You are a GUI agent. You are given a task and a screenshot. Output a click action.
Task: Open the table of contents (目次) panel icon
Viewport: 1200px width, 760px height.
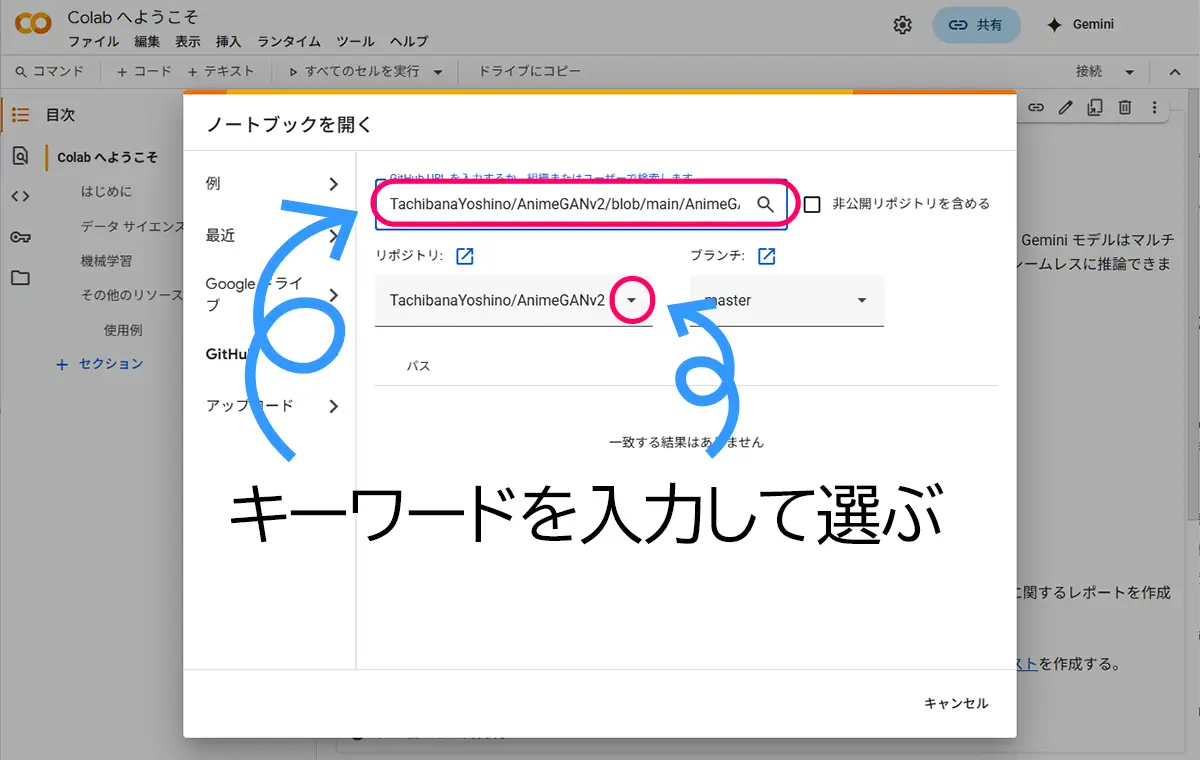(x=20, y=115)
